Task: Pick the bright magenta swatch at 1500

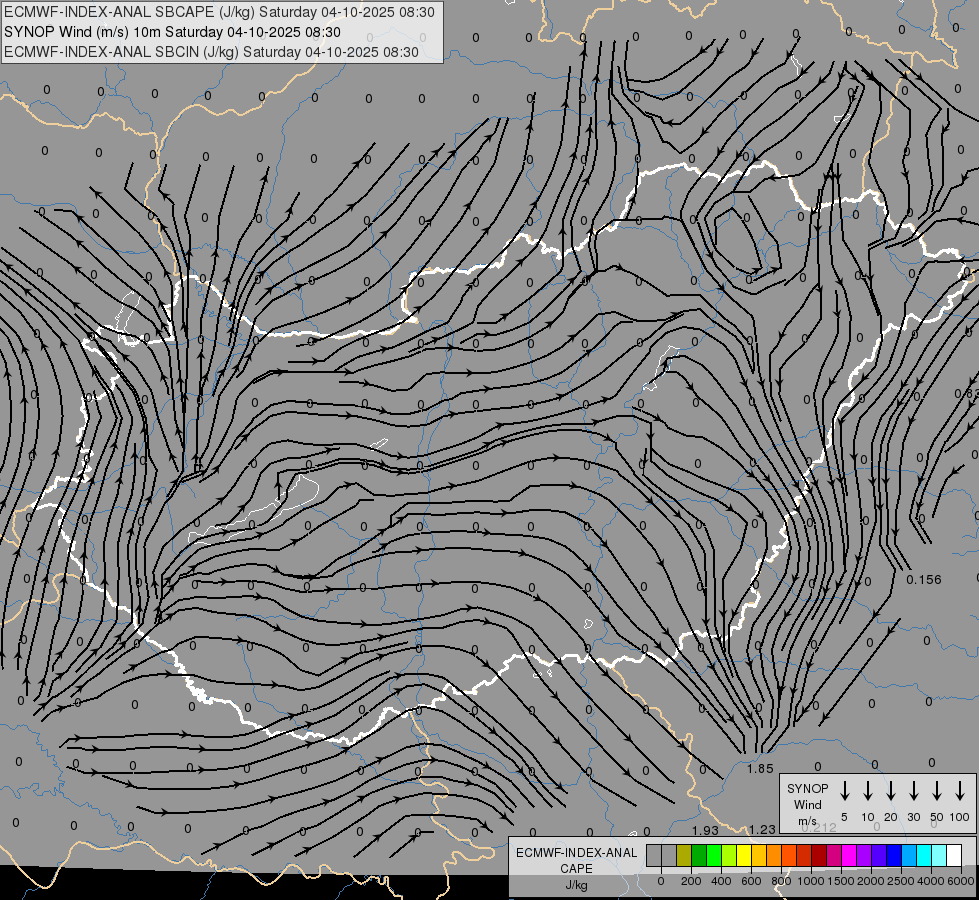Action: coord(849,855)
